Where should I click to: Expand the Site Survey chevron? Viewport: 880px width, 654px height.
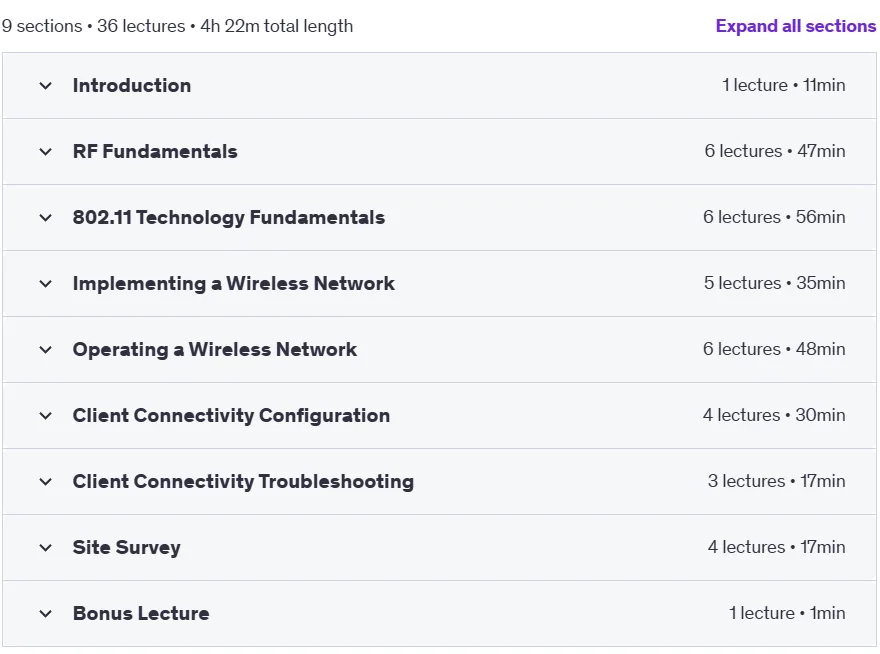45,548
